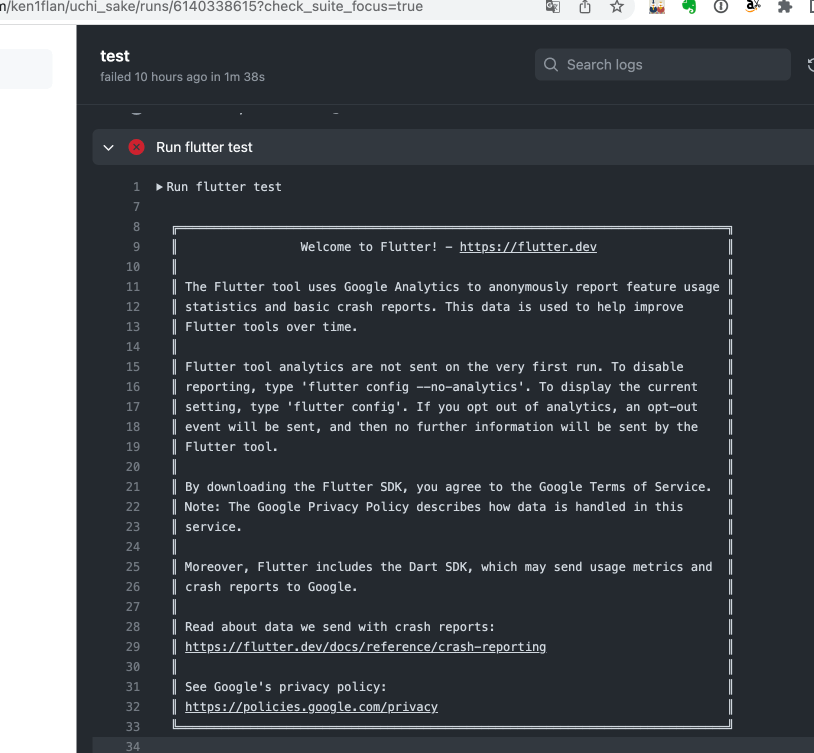Image resolution: width=814 pixels, height=753 pixels.
Task: Click 'failed 10 hours ago in 1m 38s' text
Action: (x=182, y=77)
